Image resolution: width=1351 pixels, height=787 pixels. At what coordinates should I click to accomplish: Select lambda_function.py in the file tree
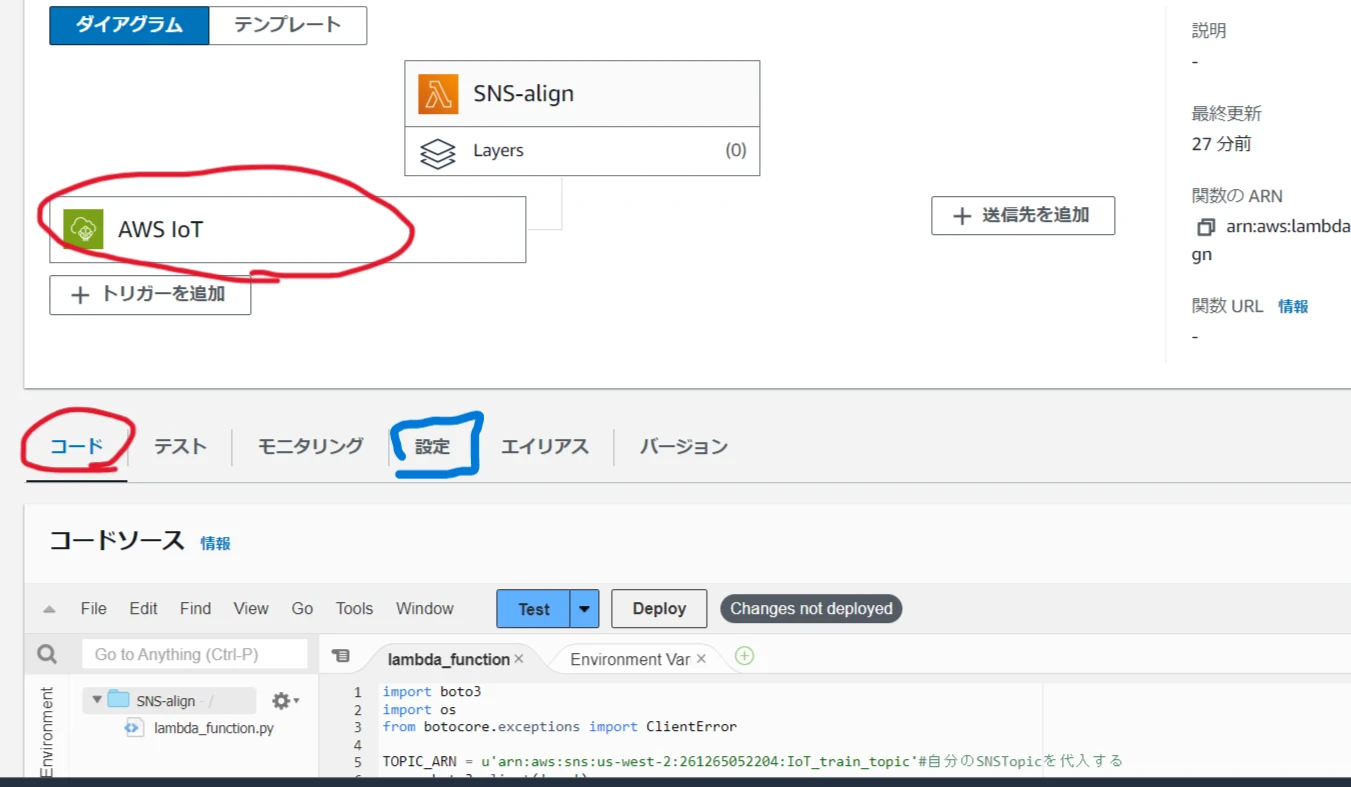click(x=213, y=728)
